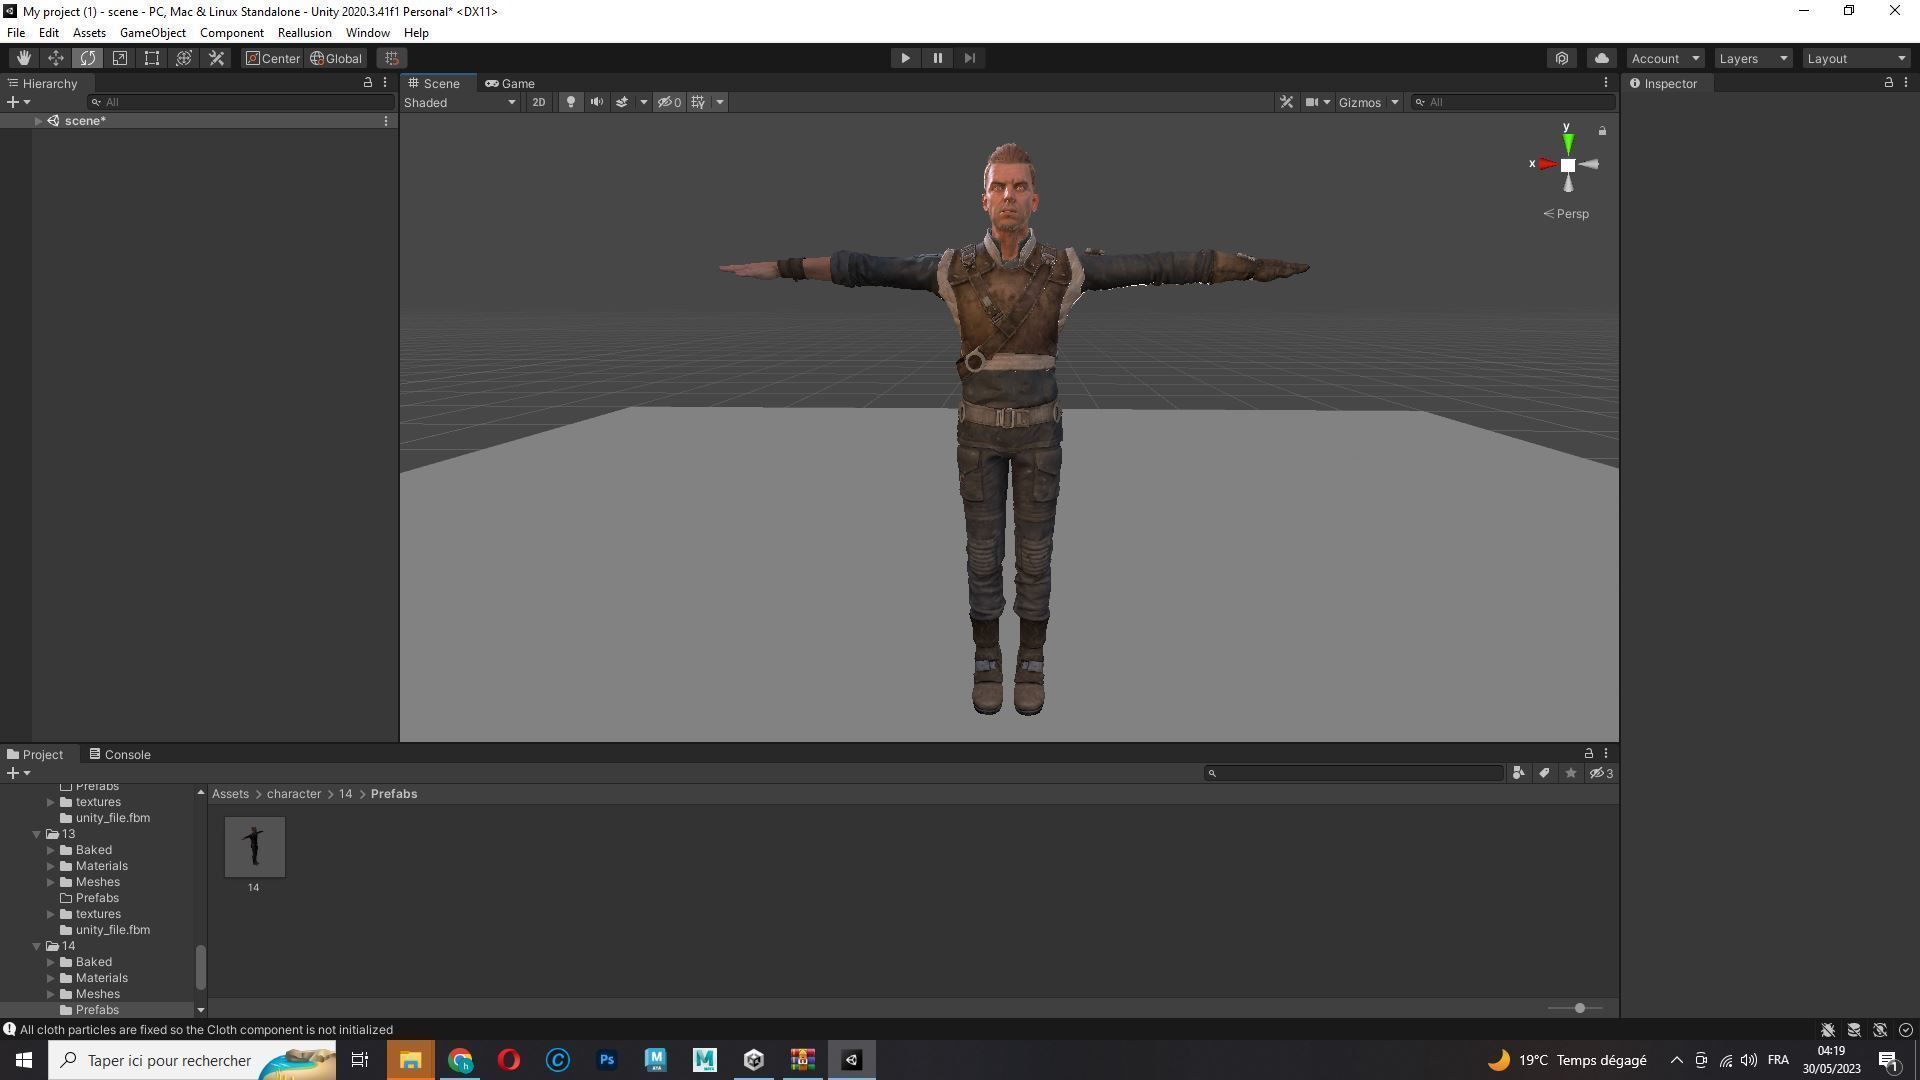Lock the Inspector panel

click(1889, 83)
